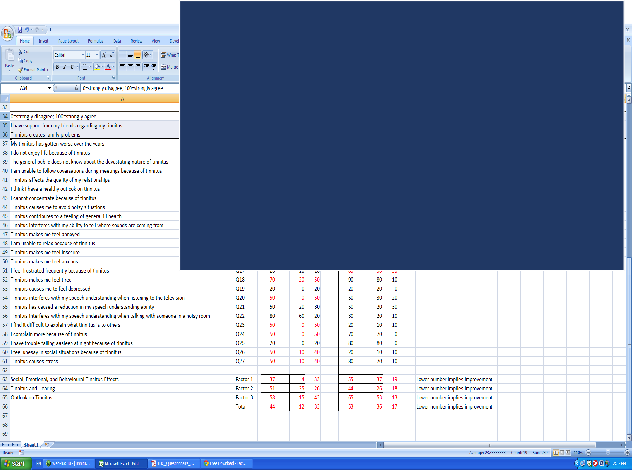Open the round Office button menu
This screenshot has height=470, width=632.
pos(7,33)
